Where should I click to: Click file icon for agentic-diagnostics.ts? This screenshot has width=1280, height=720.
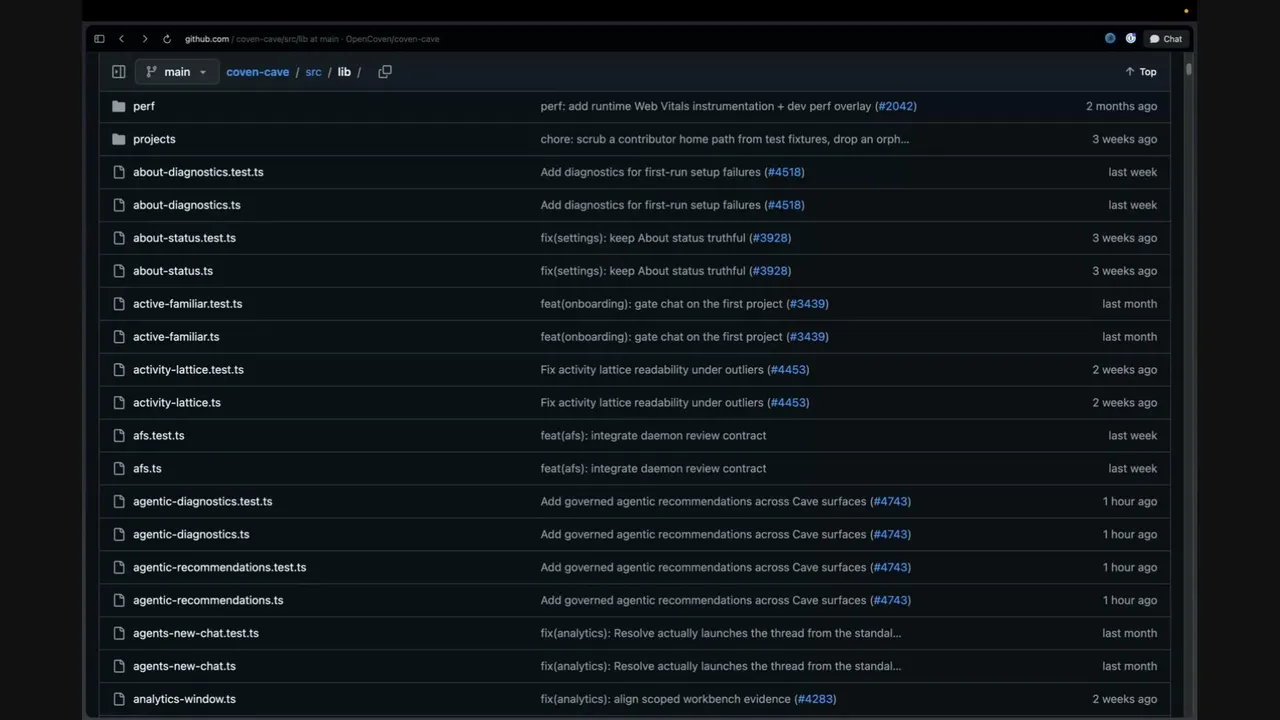point(119,535)
